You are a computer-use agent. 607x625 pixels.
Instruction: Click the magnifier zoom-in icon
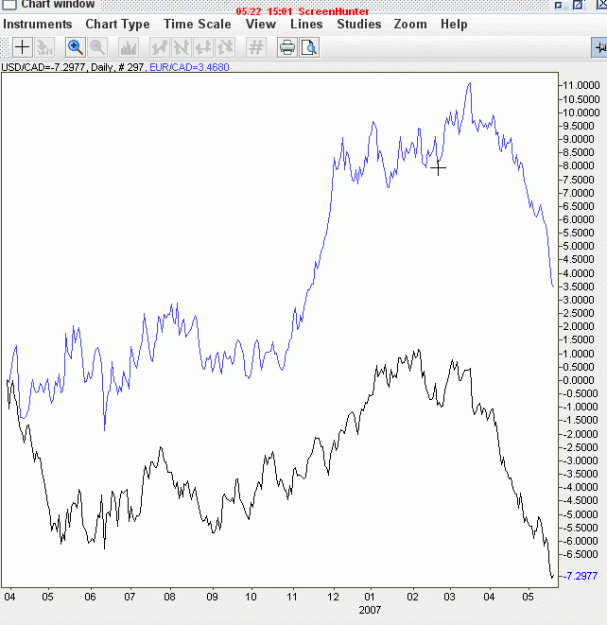(75, 47)
